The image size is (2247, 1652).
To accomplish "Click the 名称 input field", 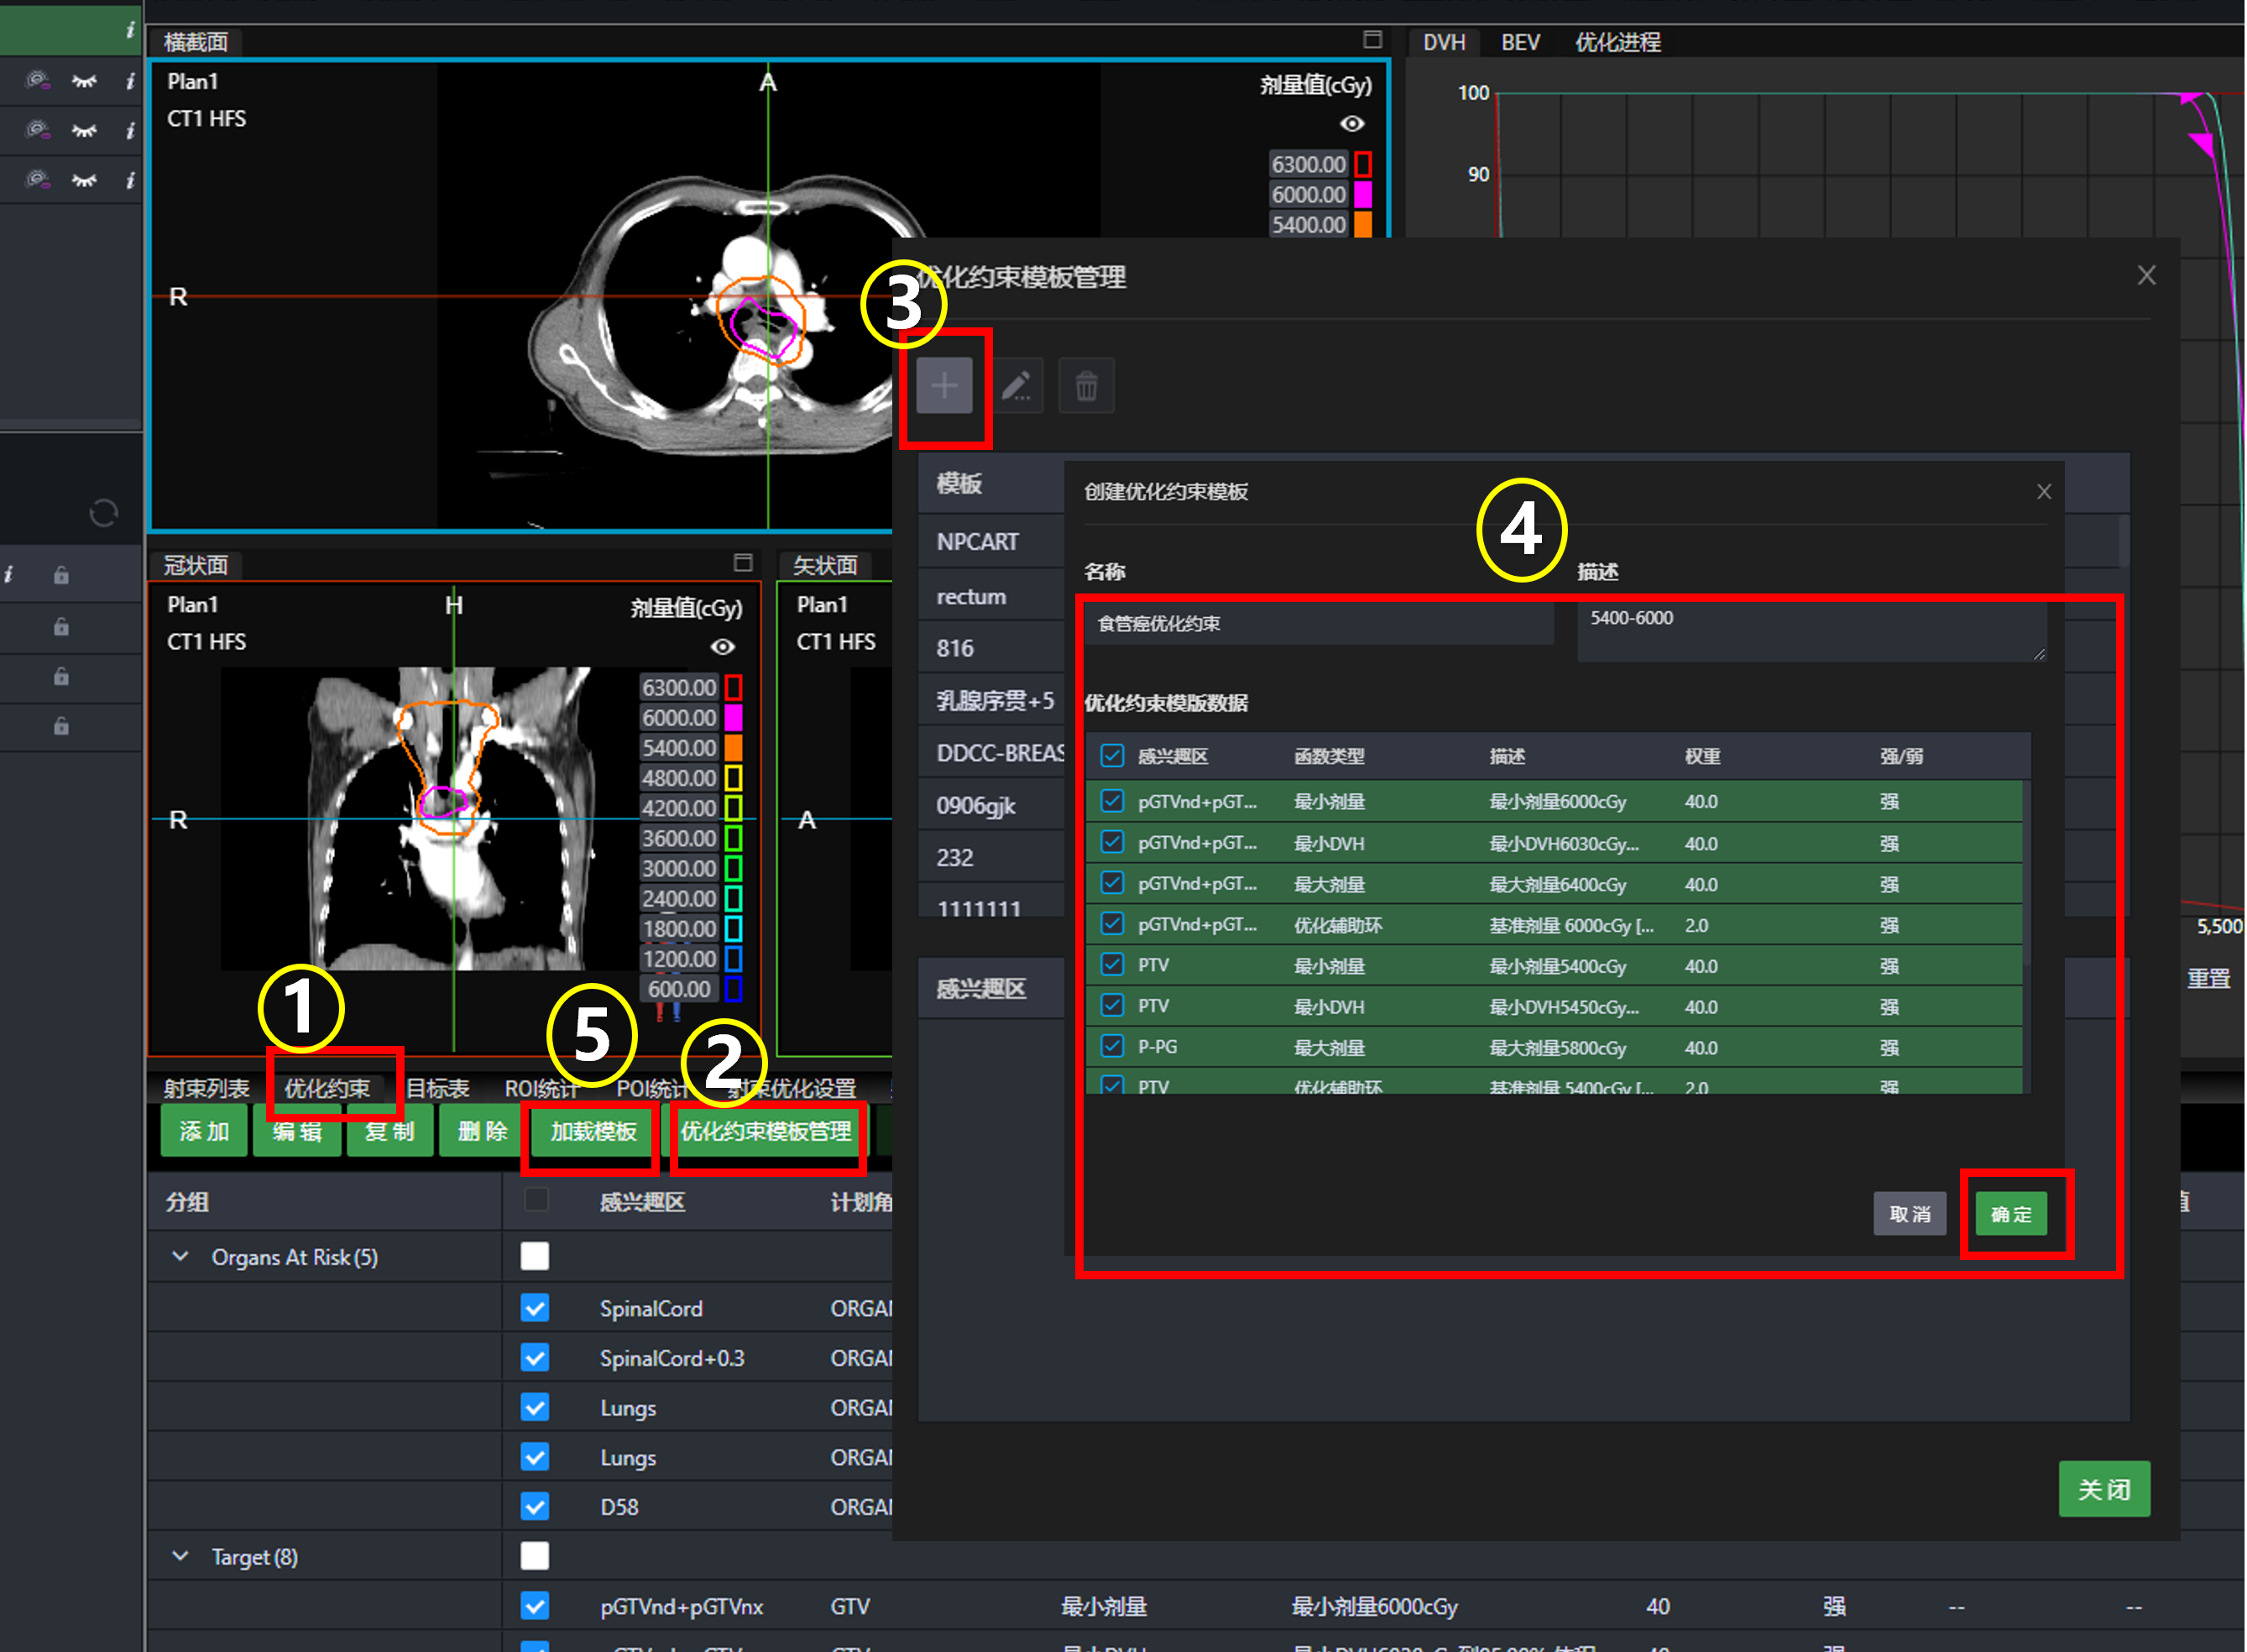I will [1319, 623].
